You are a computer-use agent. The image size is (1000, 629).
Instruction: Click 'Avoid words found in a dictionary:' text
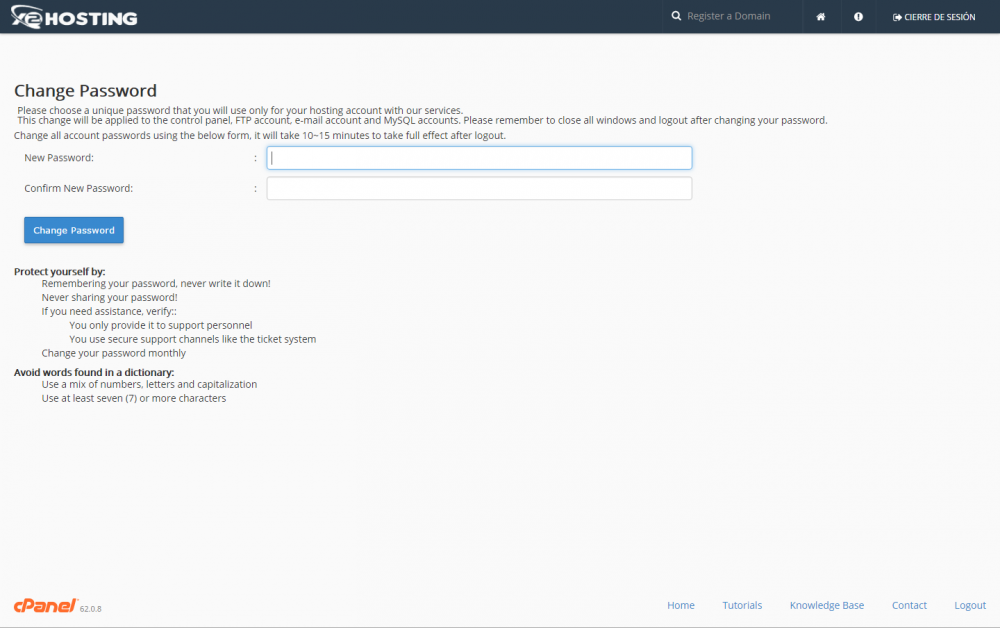pos(94,373)
